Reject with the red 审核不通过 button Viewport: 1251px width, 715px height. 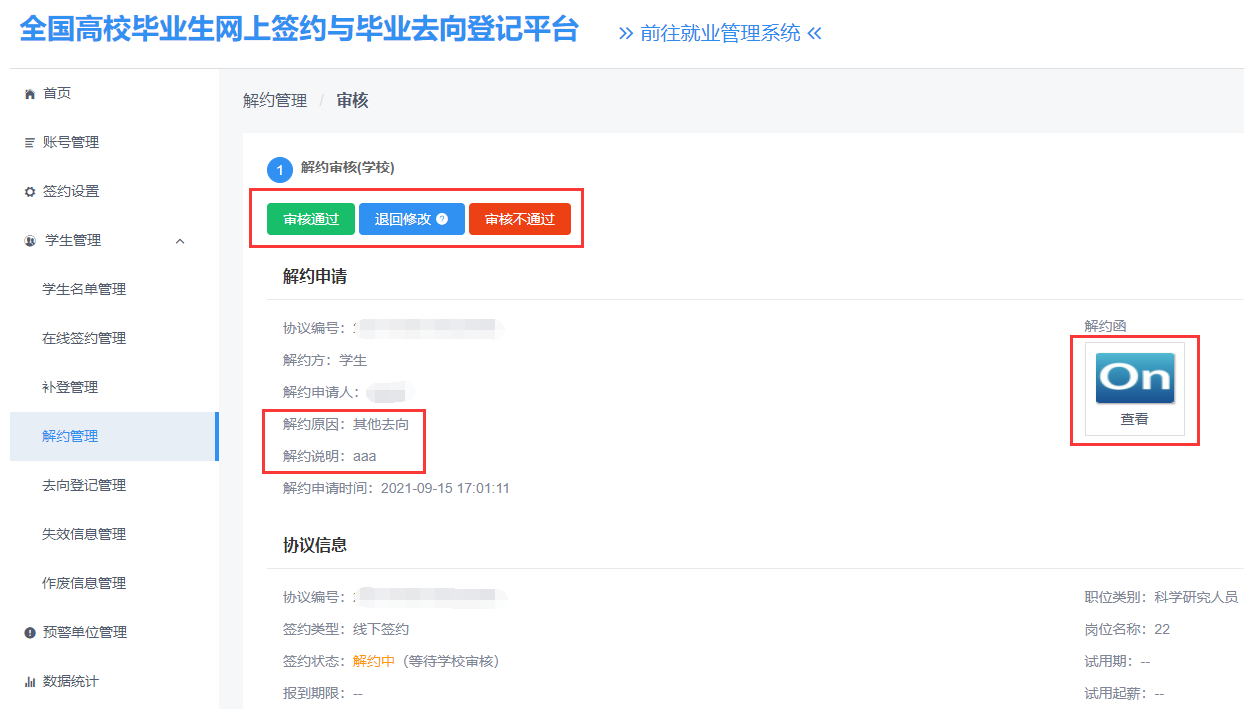520,219
